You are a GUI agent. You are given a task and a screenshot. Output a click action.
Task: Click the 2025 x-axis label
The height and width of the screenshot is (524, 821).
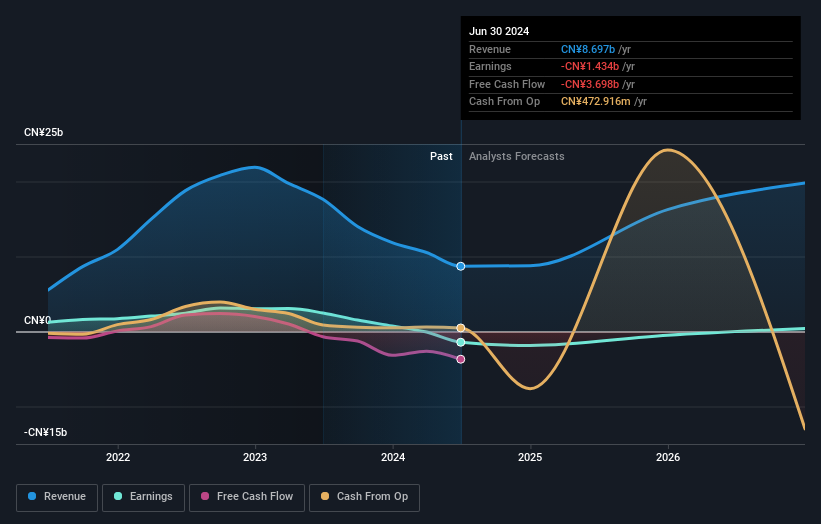click(x=530, y=457)
